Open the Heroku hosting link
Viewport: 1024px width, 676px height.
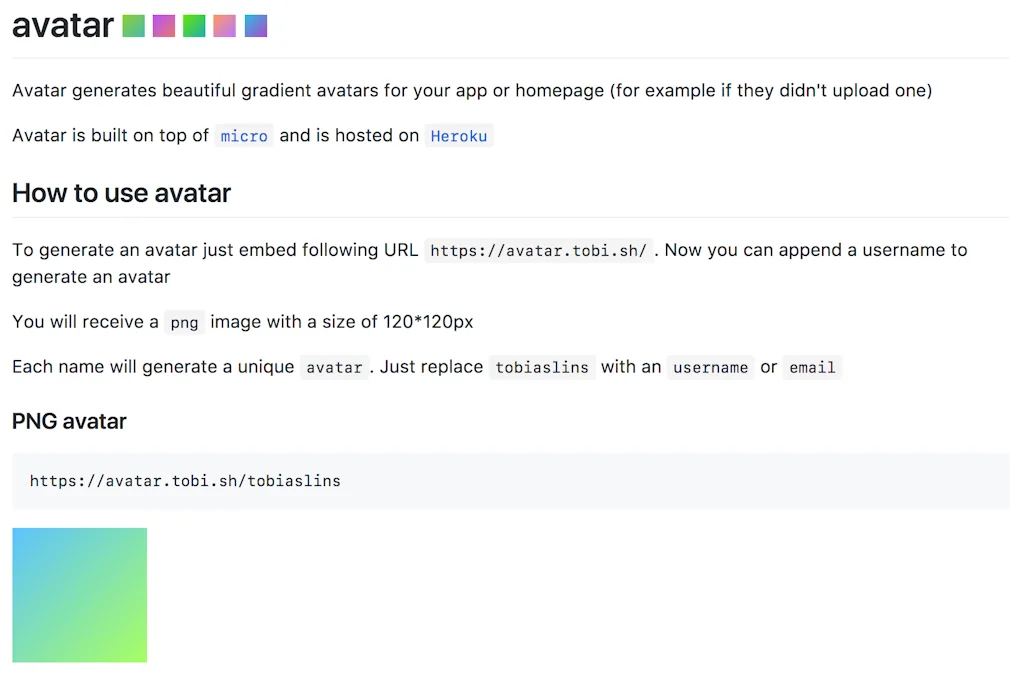(459, 136)
